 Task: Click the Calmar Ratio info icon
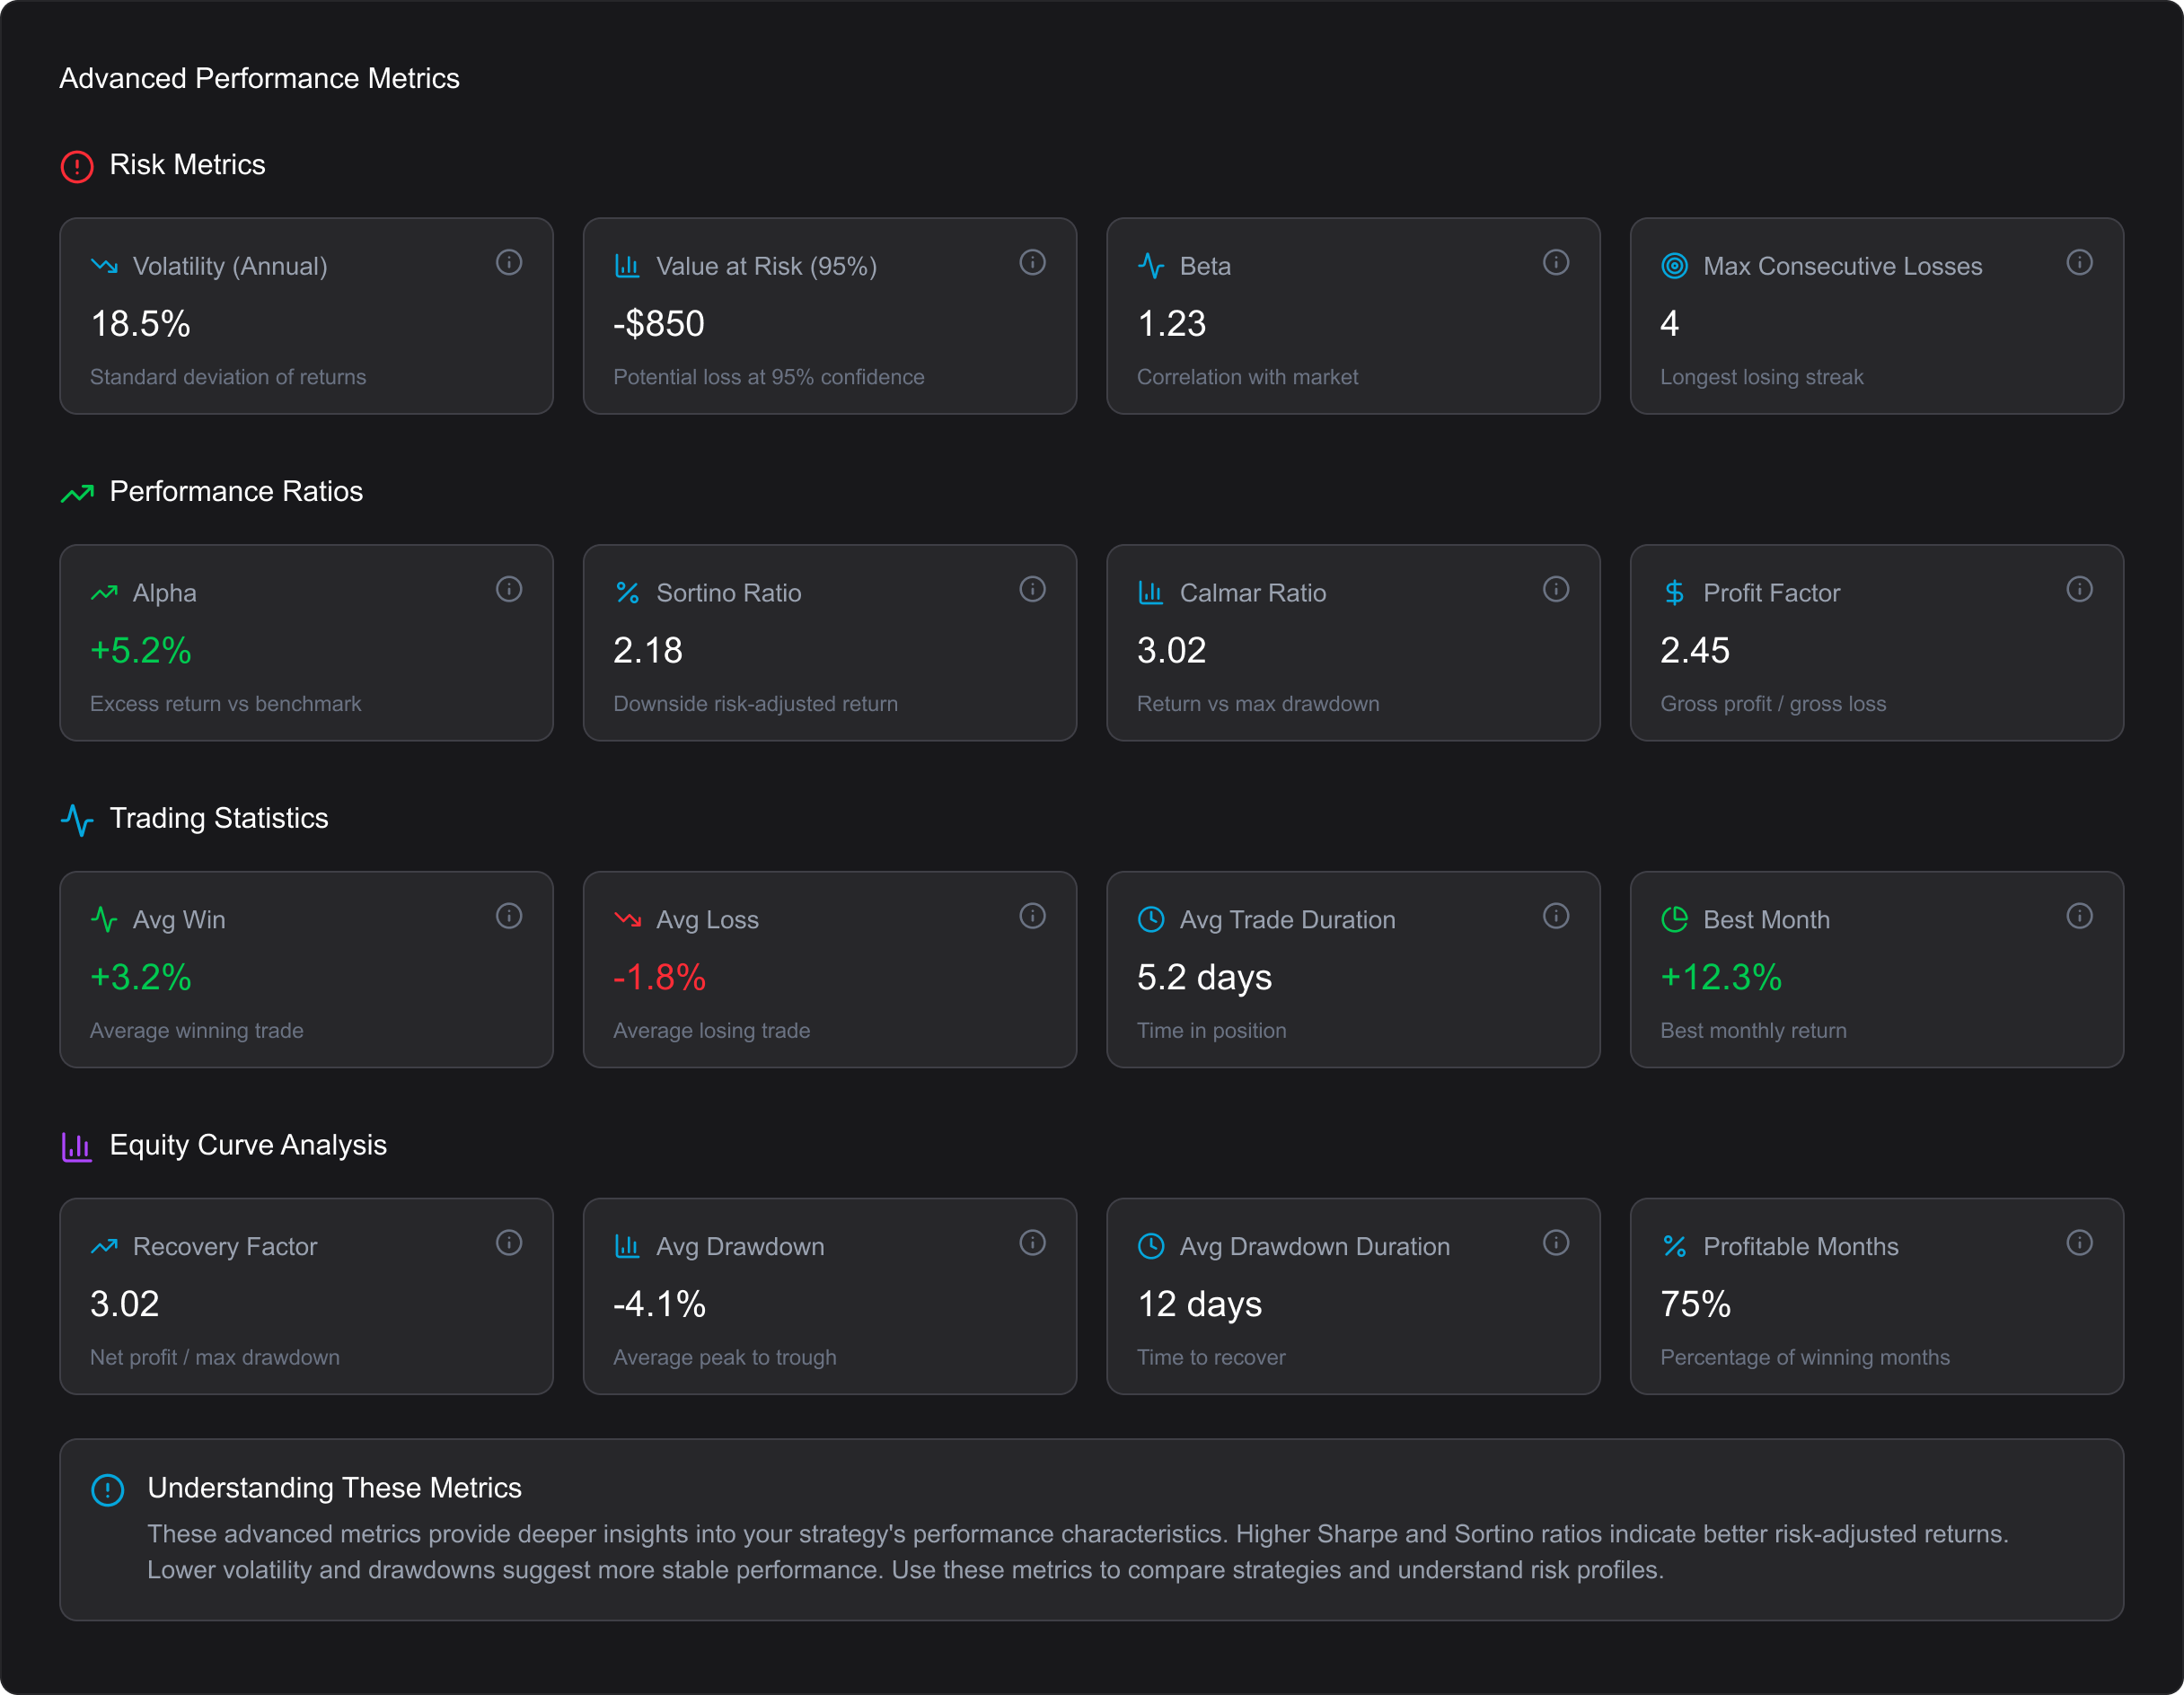(x=1555, y=589)
